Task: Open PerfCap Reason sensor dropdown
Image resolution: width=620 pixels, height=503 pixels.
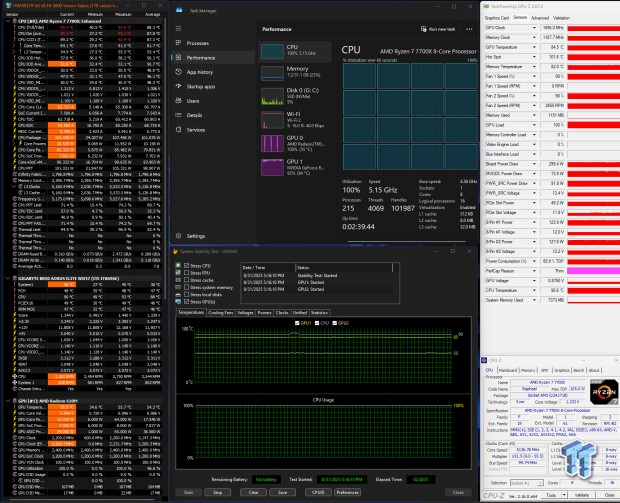Action: [x=534, y=271]
